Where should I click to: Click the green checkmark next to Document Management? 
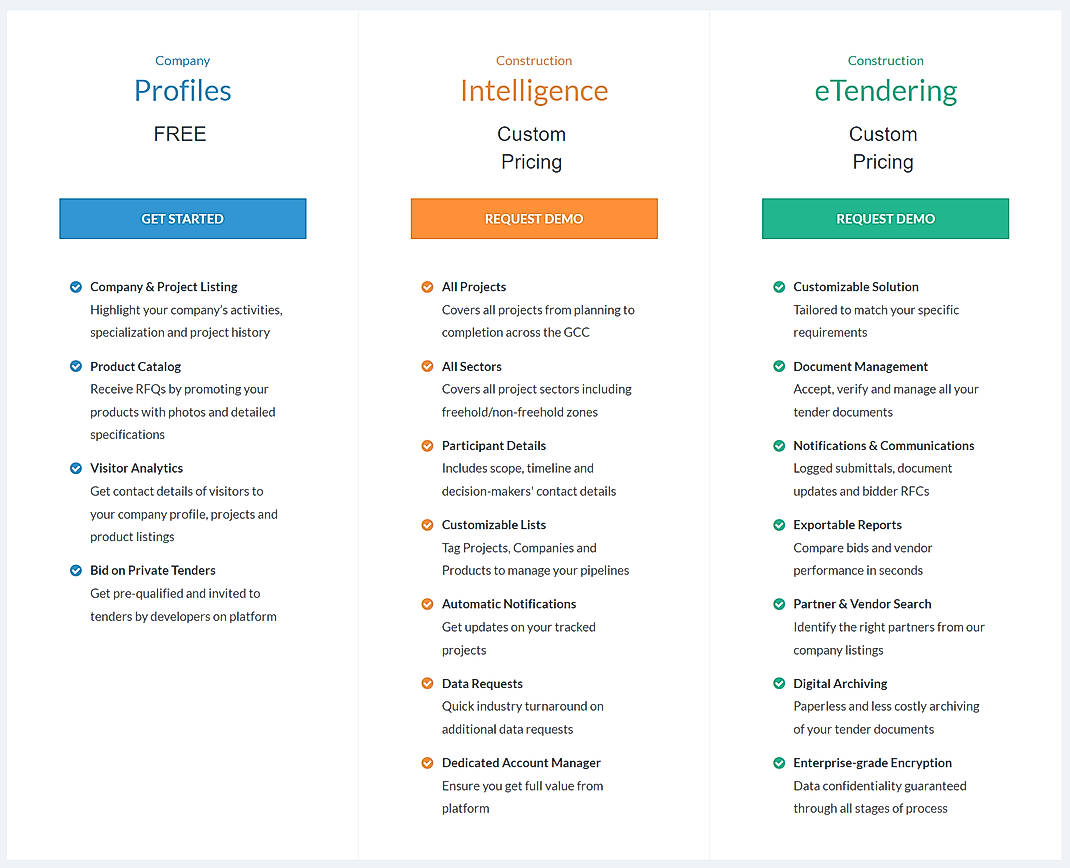(x=779, y=366)
